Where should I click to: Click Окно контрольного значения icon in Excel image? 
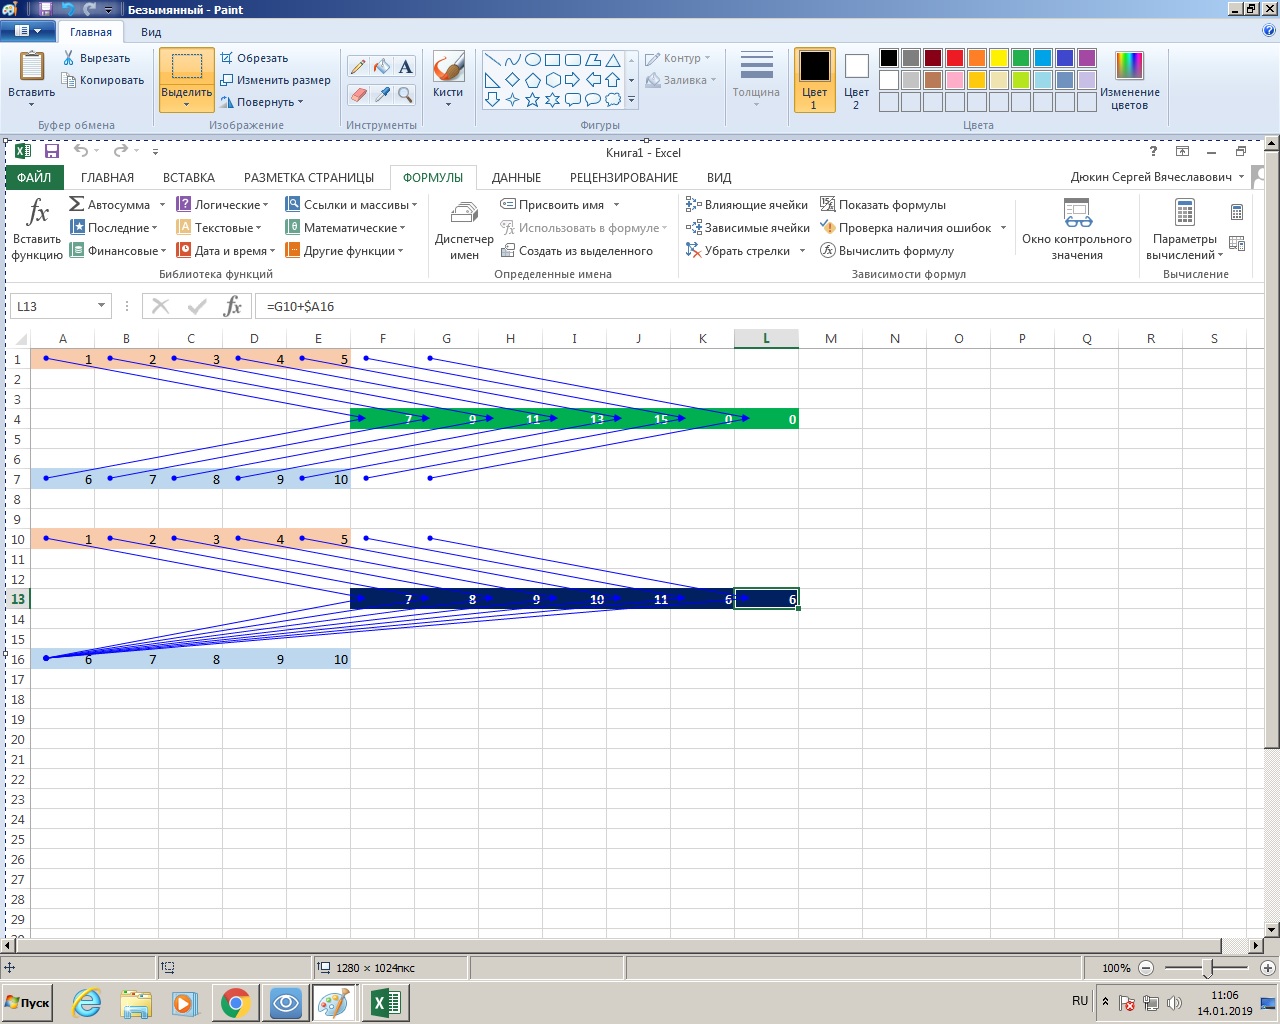click(x=1077, y=213)
